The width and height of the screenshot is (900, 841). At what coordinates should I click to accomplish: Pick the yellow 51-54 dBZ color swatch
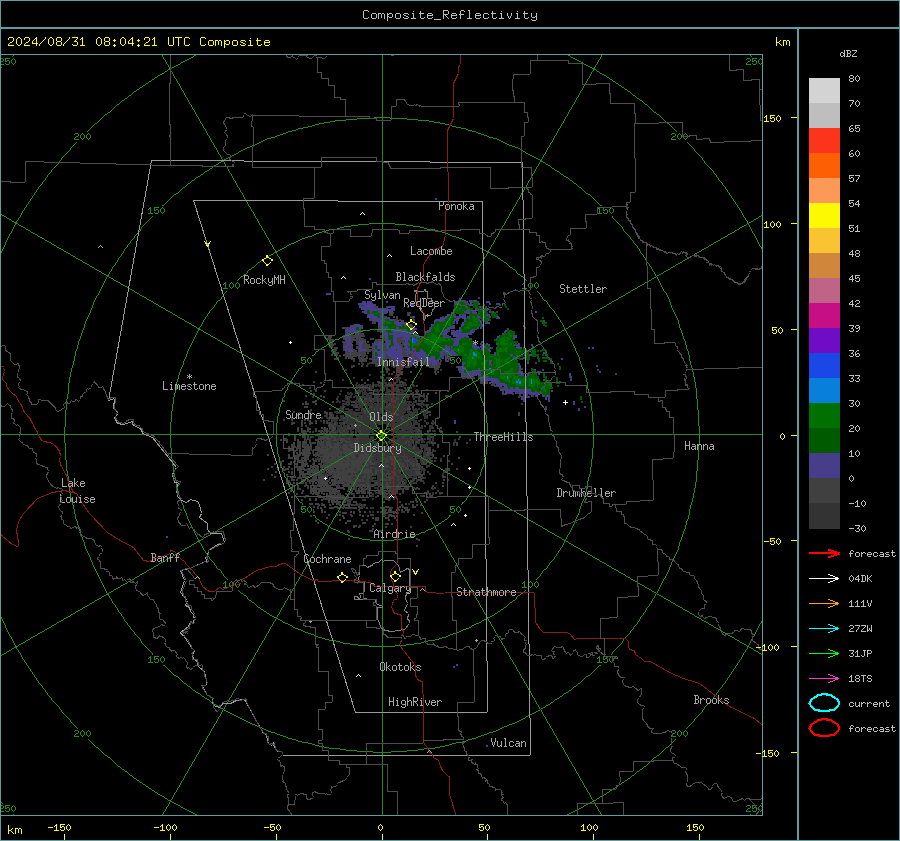pyautogui.click(x=824, y=216)
